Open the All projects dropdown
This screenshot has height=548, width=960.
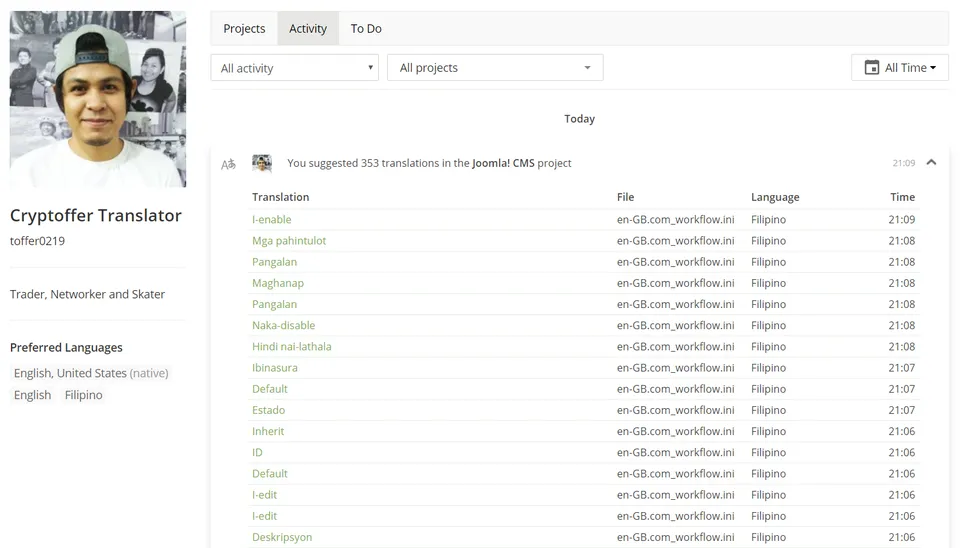[x=495, y=67]
